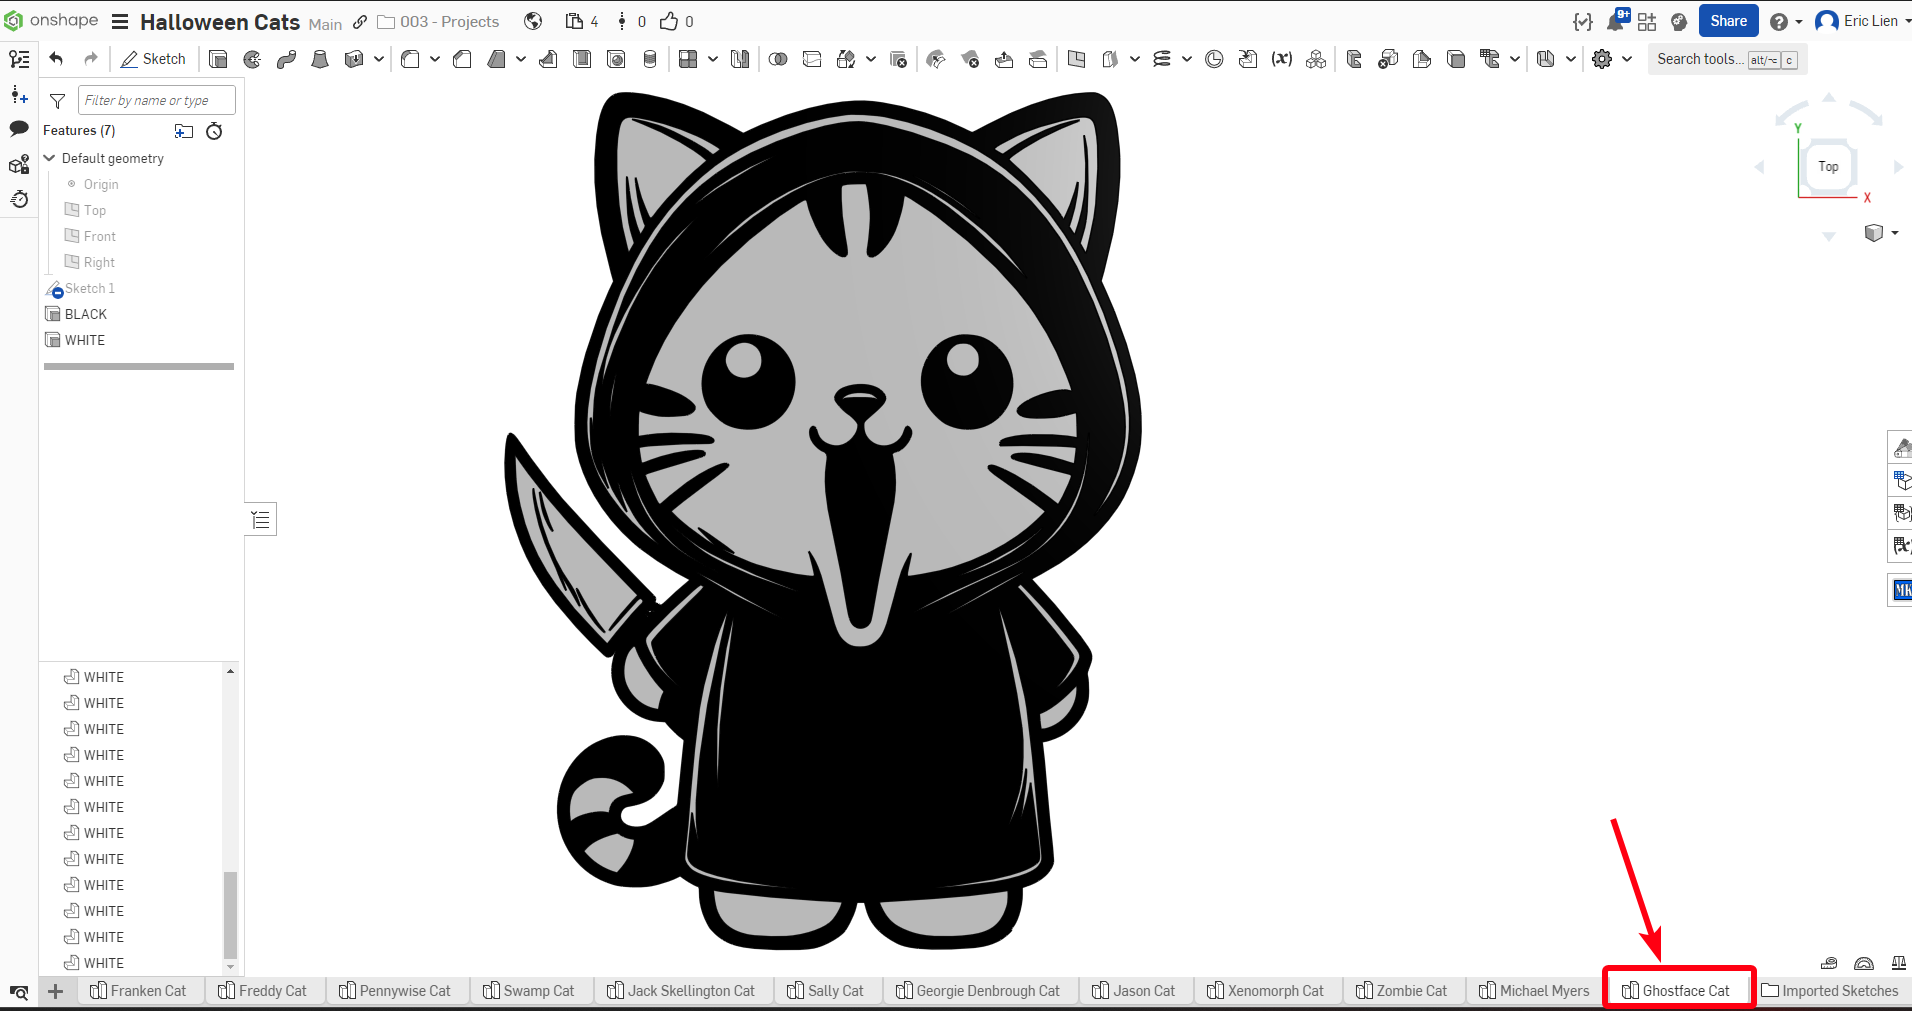
Task: Click the Top face of view cube
Action: tap(1828, 167)
